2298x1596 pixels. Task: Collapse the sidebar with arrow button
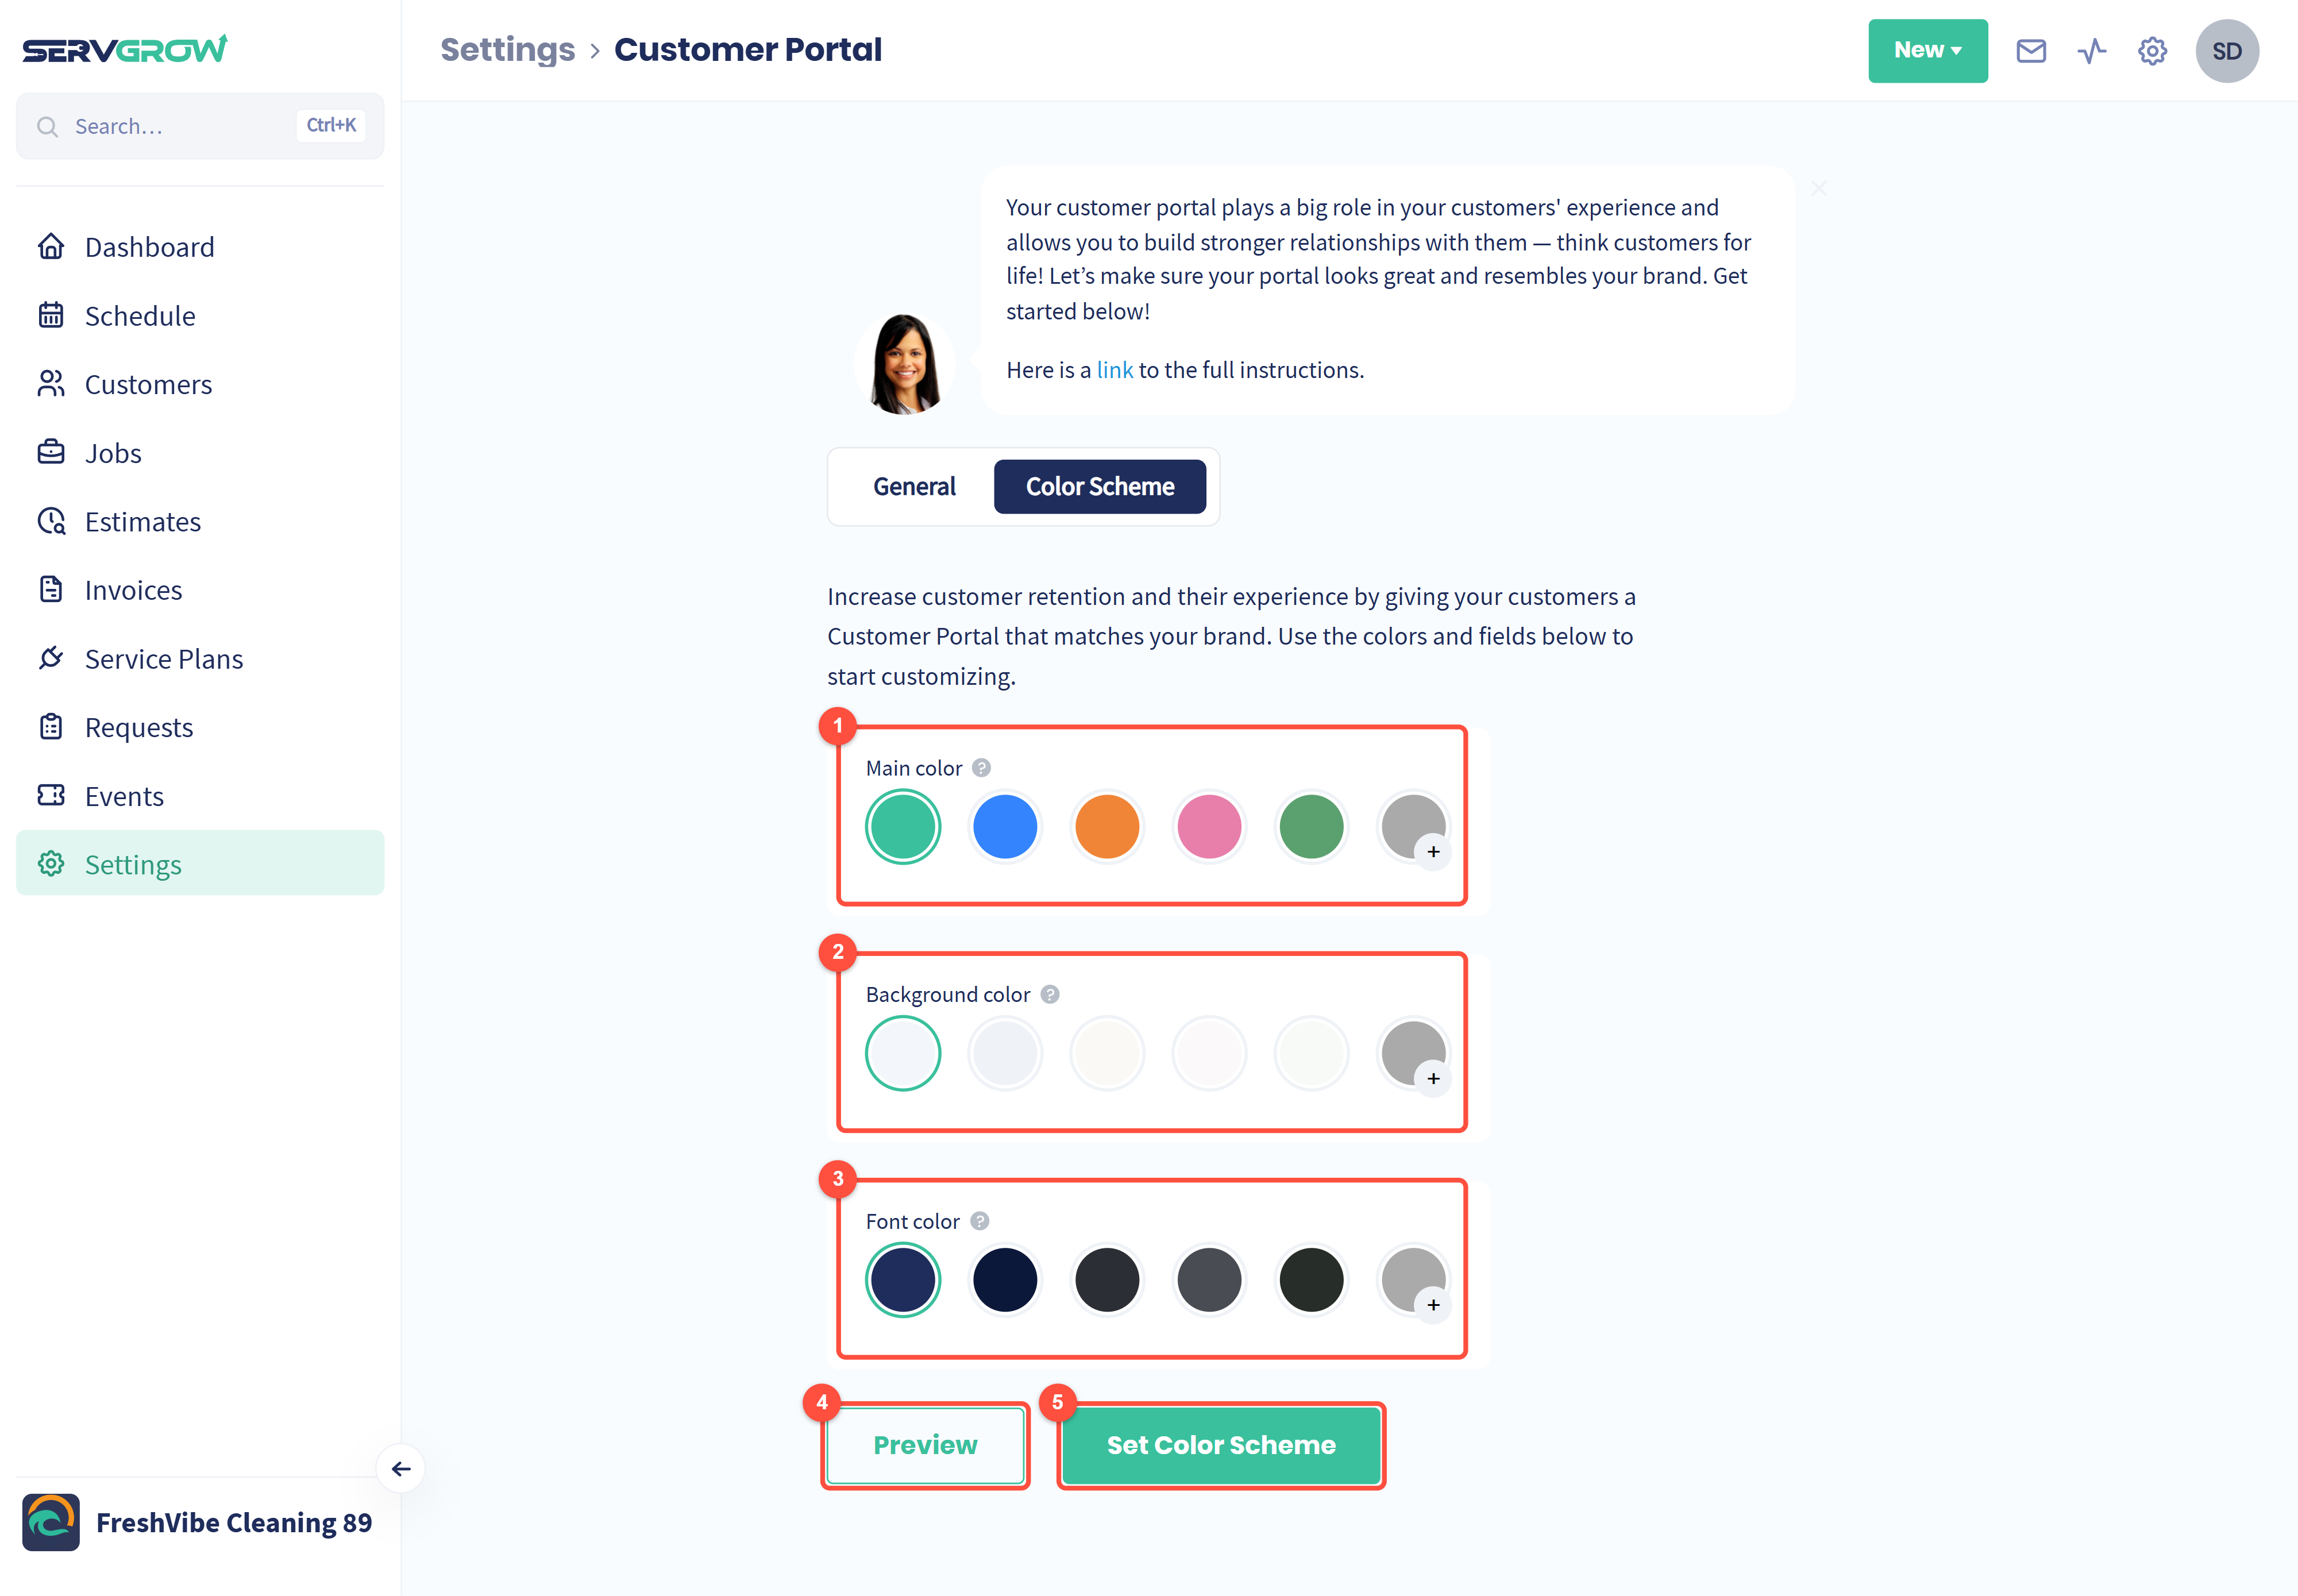point(401,1468)
